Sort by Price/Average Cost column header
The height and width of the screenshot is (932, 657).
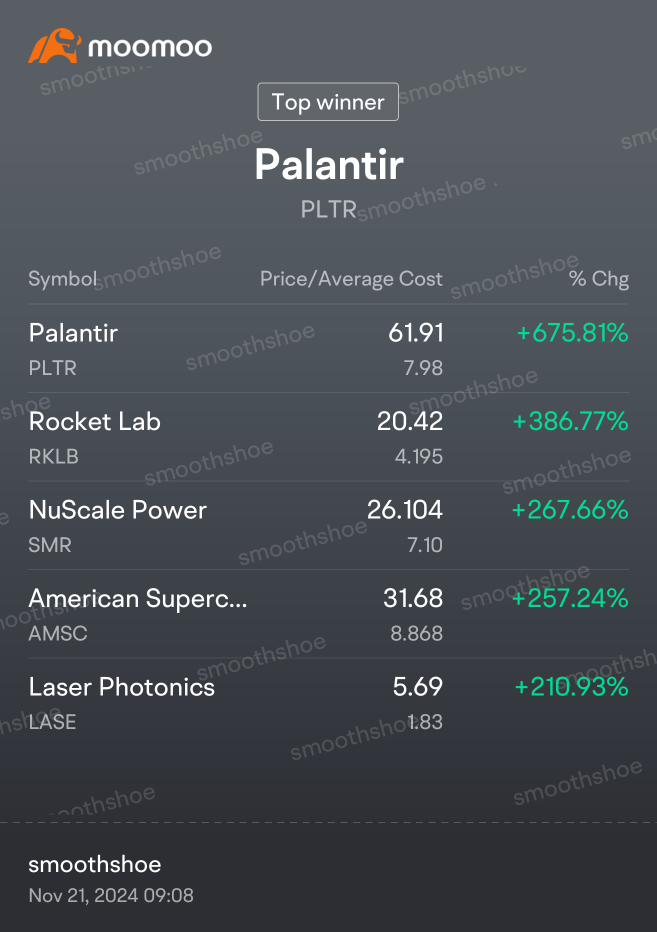(351, 279)
